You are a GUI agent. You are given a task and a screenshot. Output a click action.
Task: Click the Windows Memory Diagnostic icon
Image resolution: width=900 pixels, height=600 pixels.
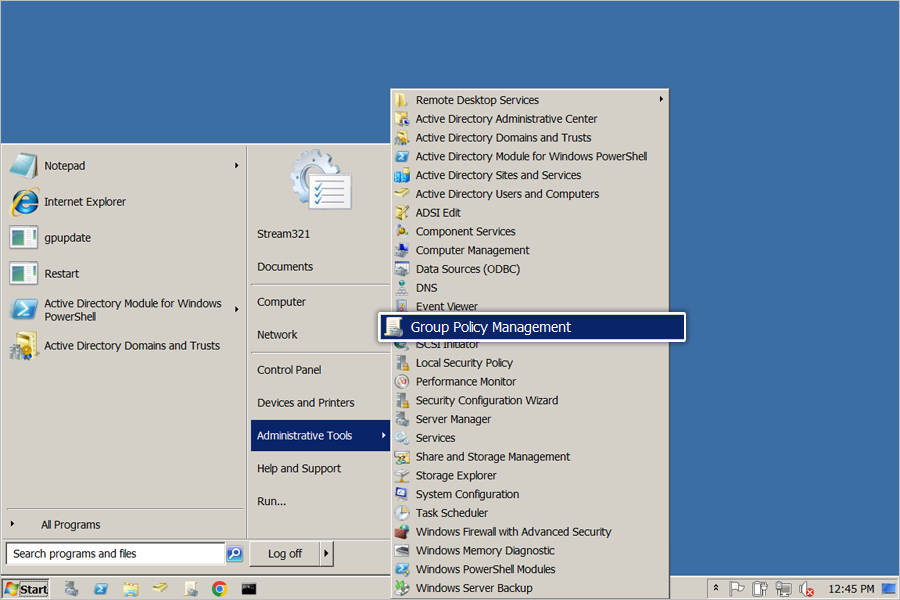tap(402, 551)
